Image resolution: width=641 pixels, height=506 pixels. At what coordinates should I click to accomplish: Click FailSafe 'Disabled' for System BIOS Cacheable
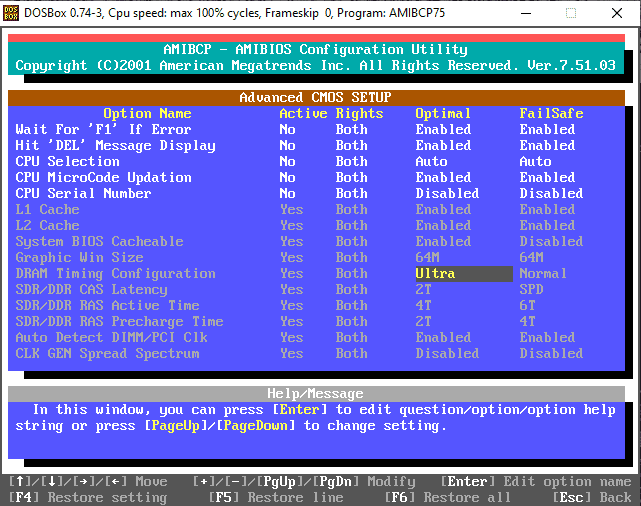click(551, 242)
